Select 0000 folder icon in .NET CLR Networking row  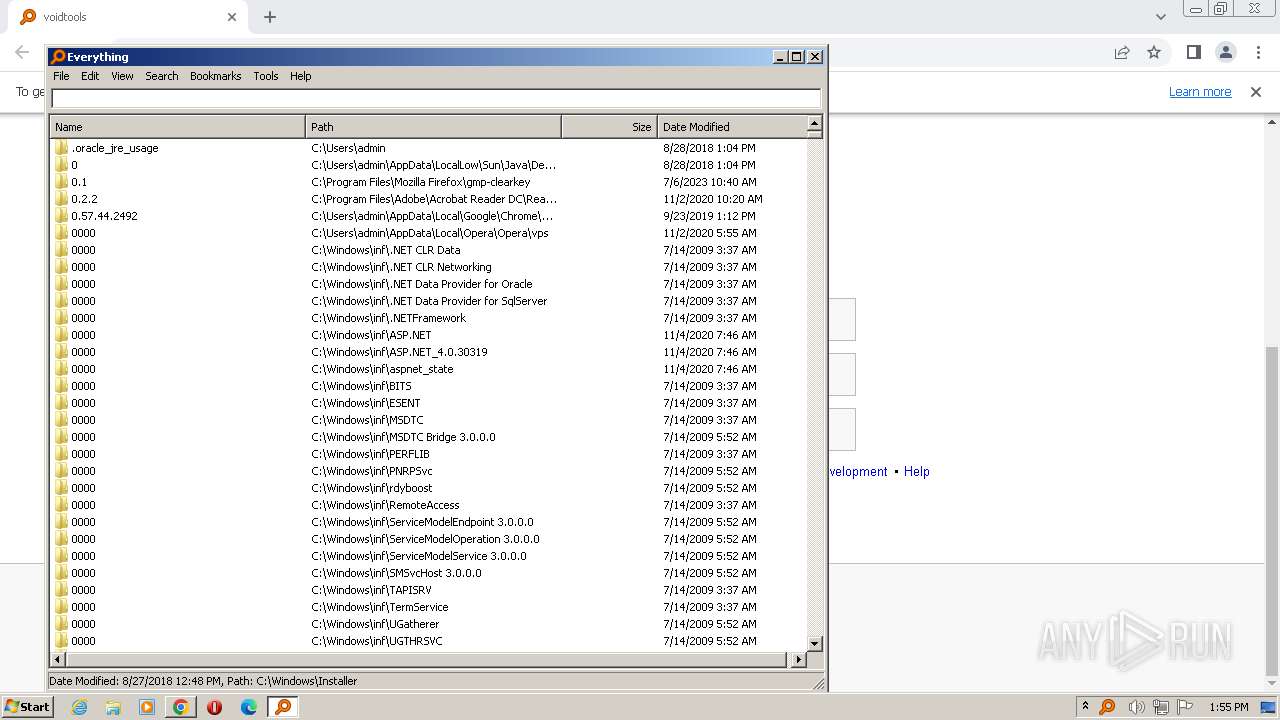[x=61, y=267]
